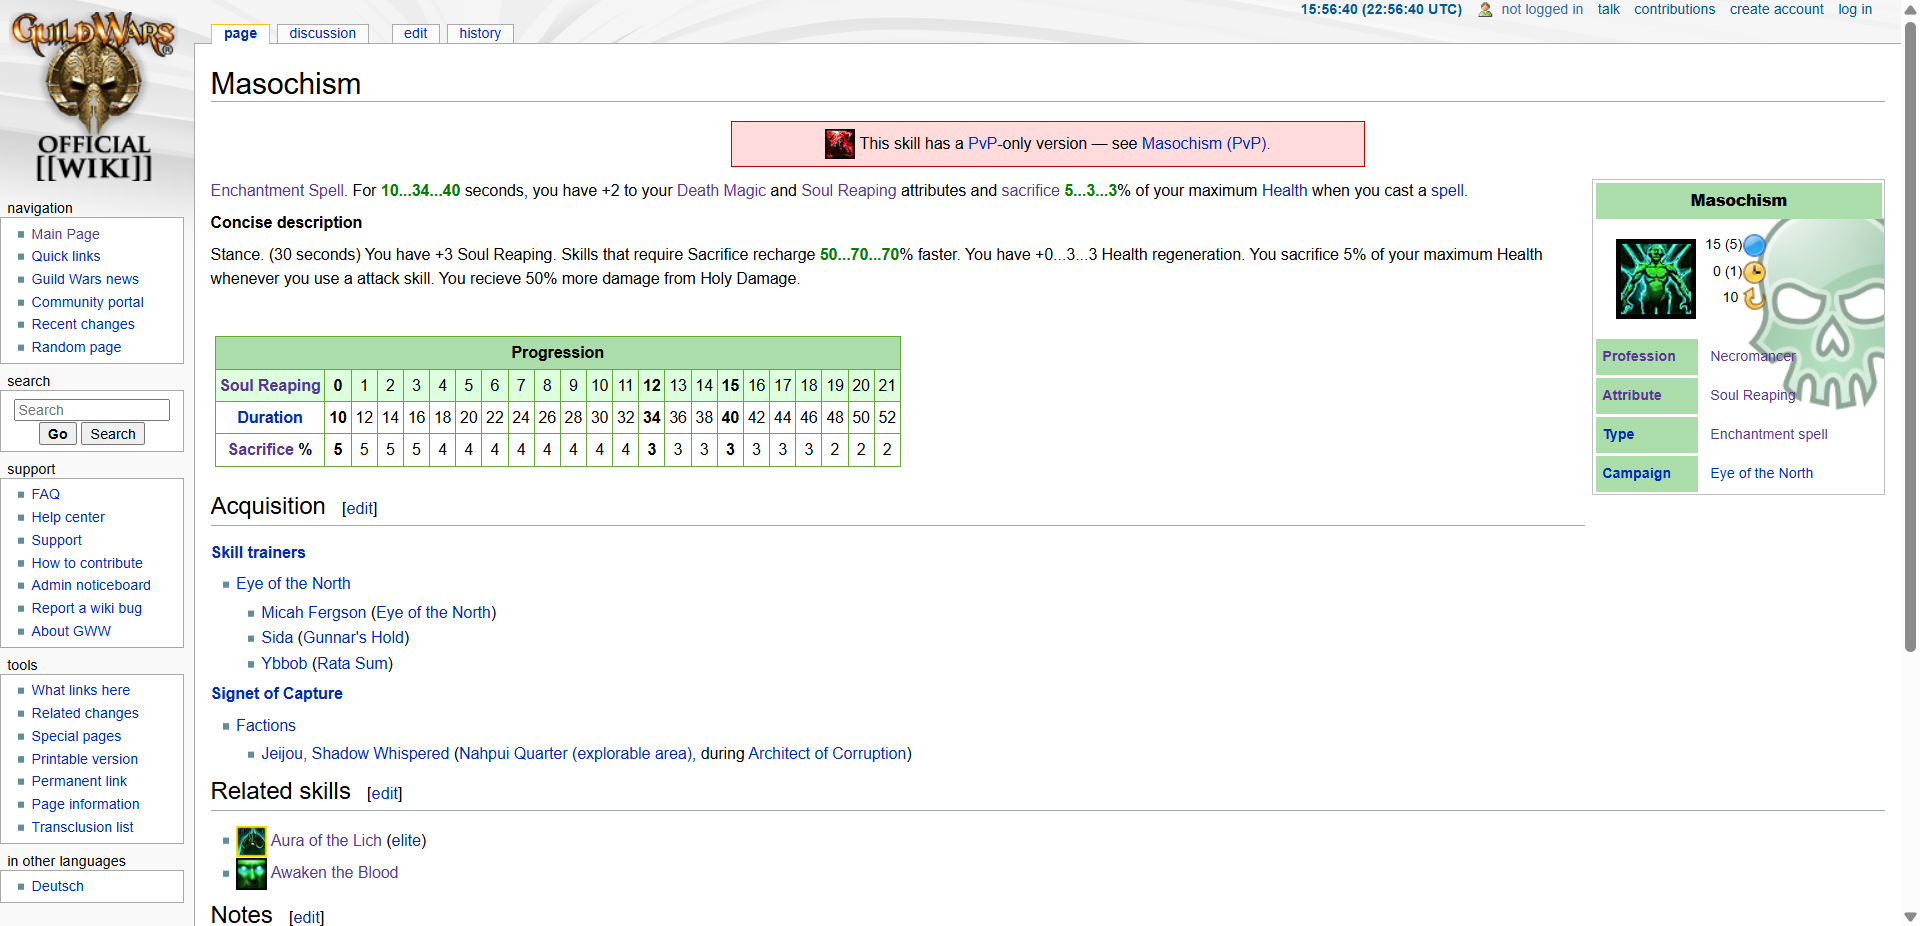Open the edit tab
The height and width of the screenshot is (926, 1920).
[x=415, y=33]
